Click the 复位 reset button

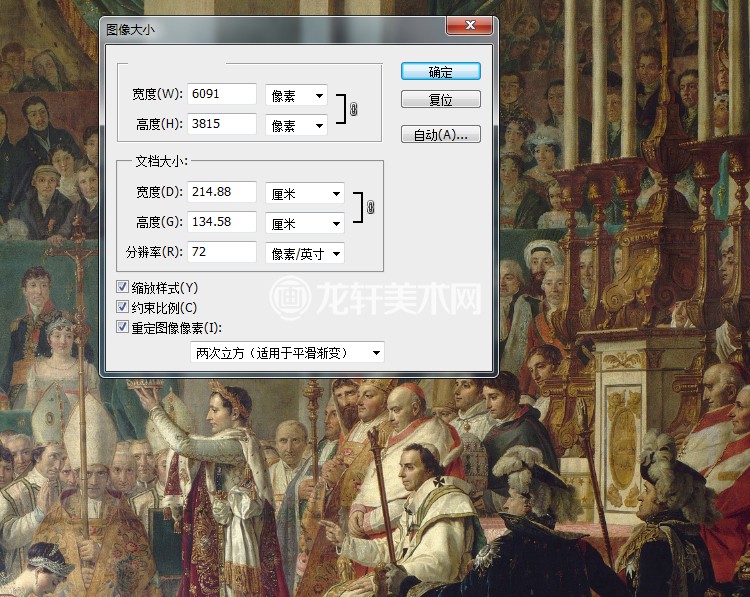(441, 100)
